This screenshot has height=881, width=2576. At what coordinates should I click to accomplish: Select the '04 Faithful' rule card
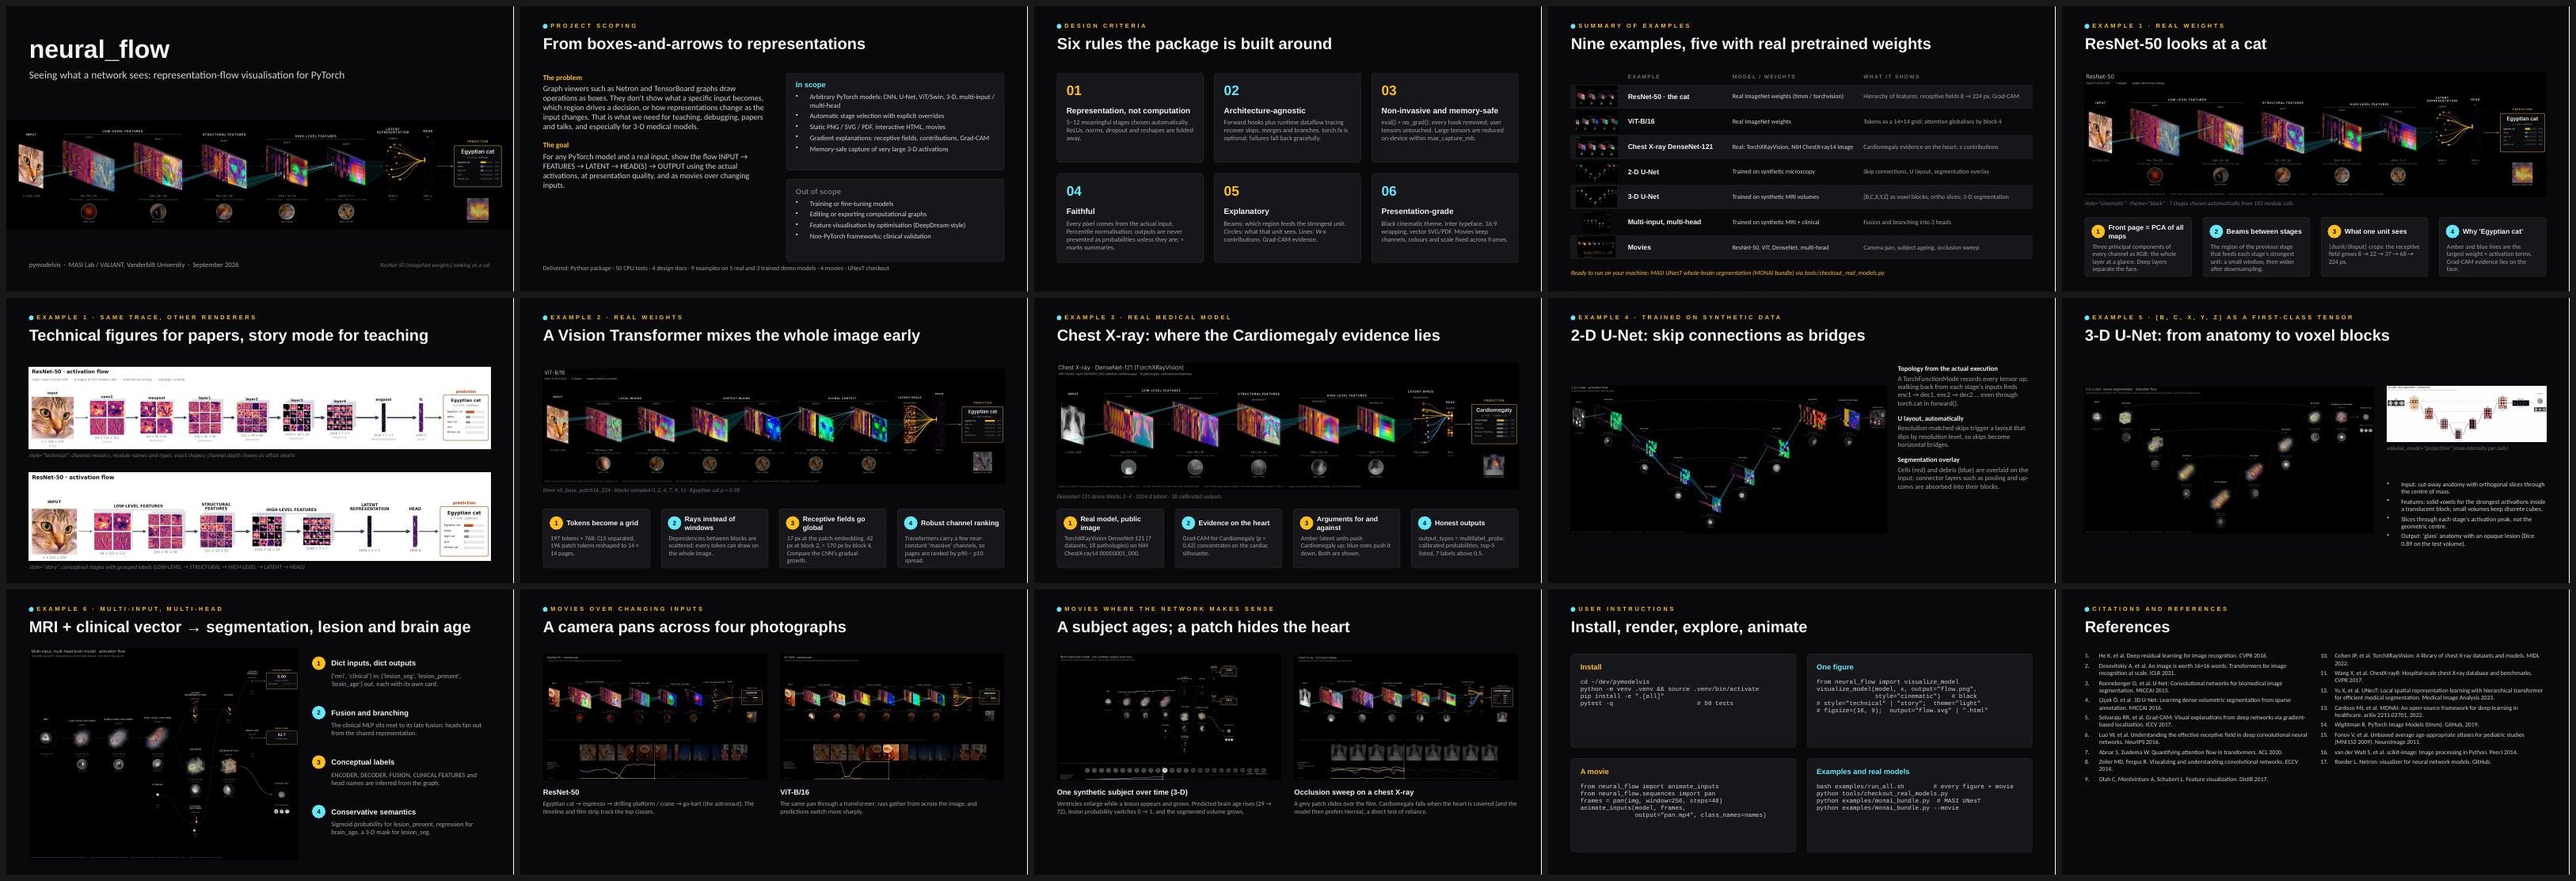(1130, 218)
